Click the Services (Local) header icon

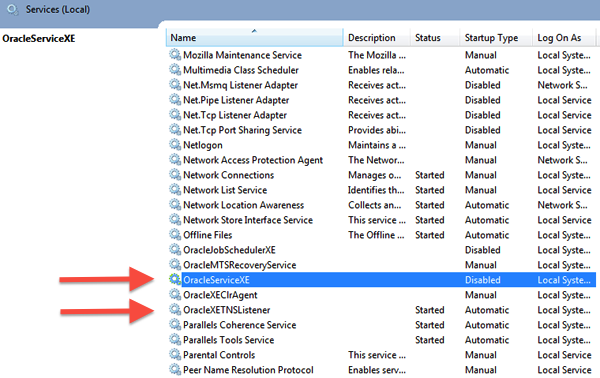[13, 9]
